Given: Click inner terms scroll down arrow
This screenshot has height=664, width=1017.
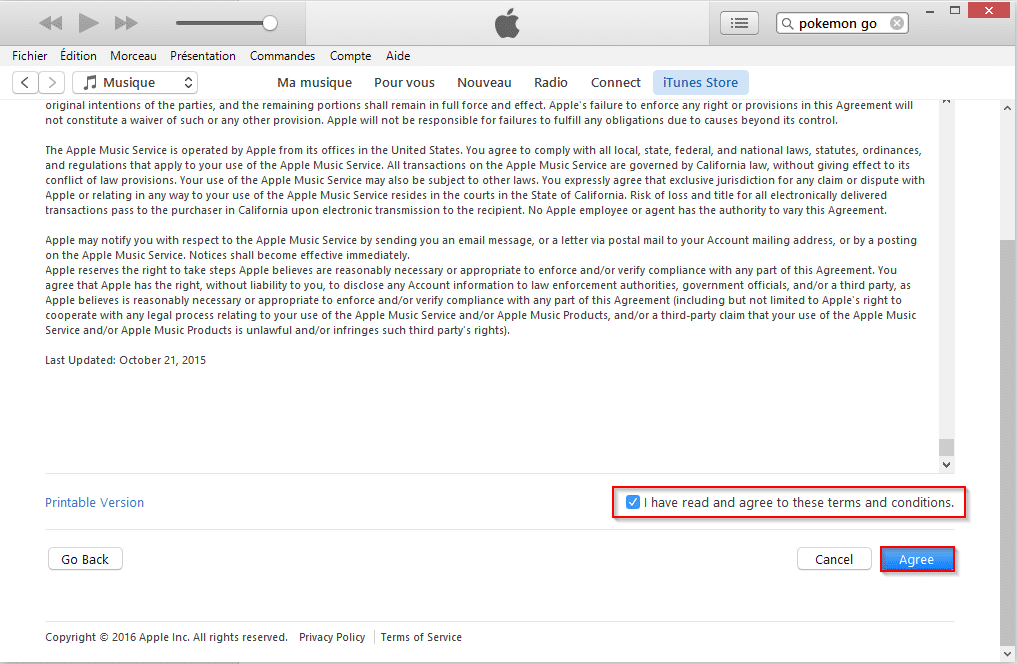Looking at the screenshot, I should 946,464.
